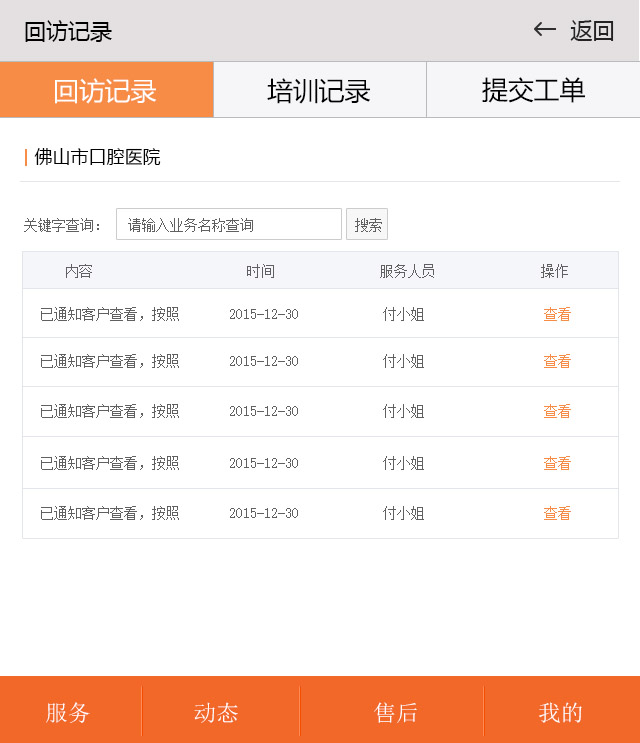Go to 服务 in bottom navigation
This screenshot has width=640, height=743.
tap(68, 712)
